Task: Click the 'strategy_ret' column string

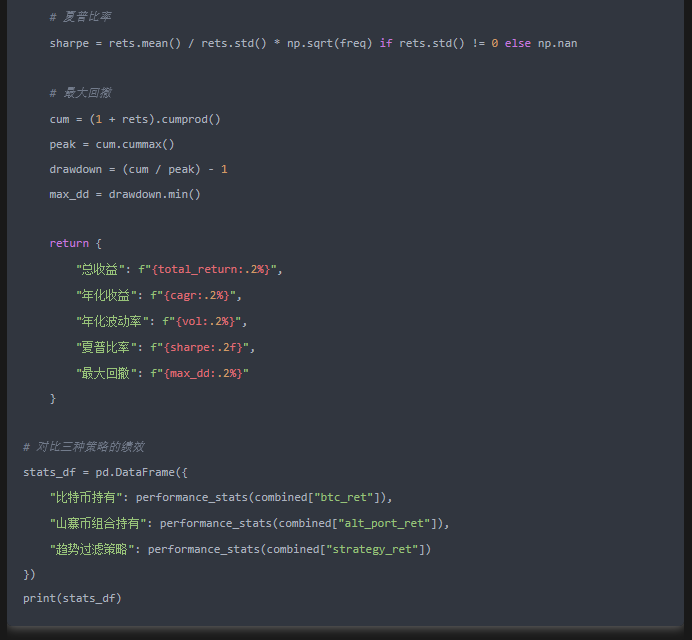Action: [372, 550]
